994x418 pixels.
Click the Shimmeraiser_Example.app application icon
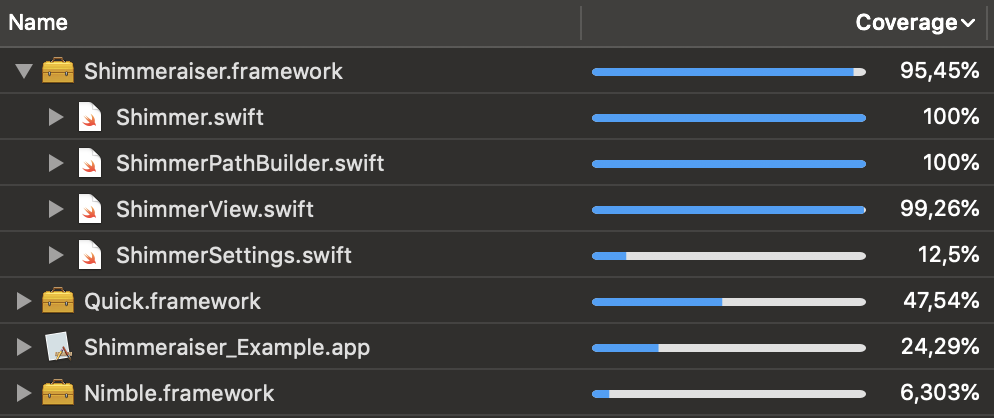pyautogui.click(x=59, y=348)
